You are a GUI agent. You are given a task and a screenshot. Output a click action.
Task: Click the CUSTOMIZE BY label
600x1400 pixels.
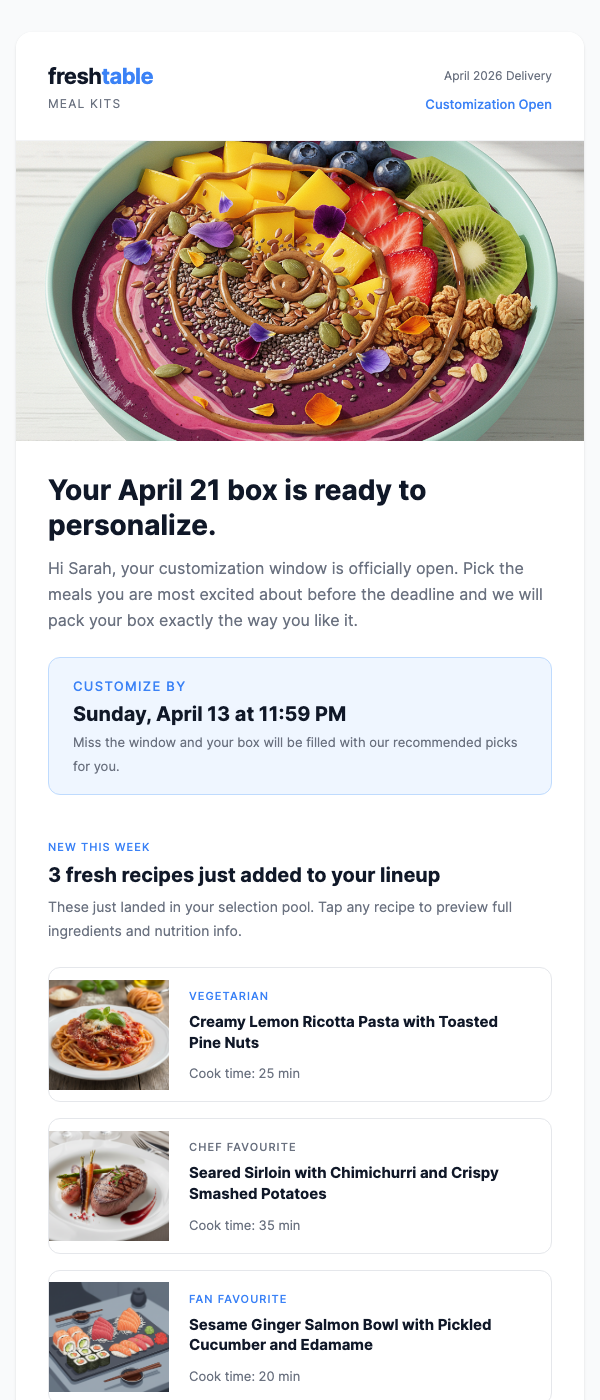click(x=129, y=687)
